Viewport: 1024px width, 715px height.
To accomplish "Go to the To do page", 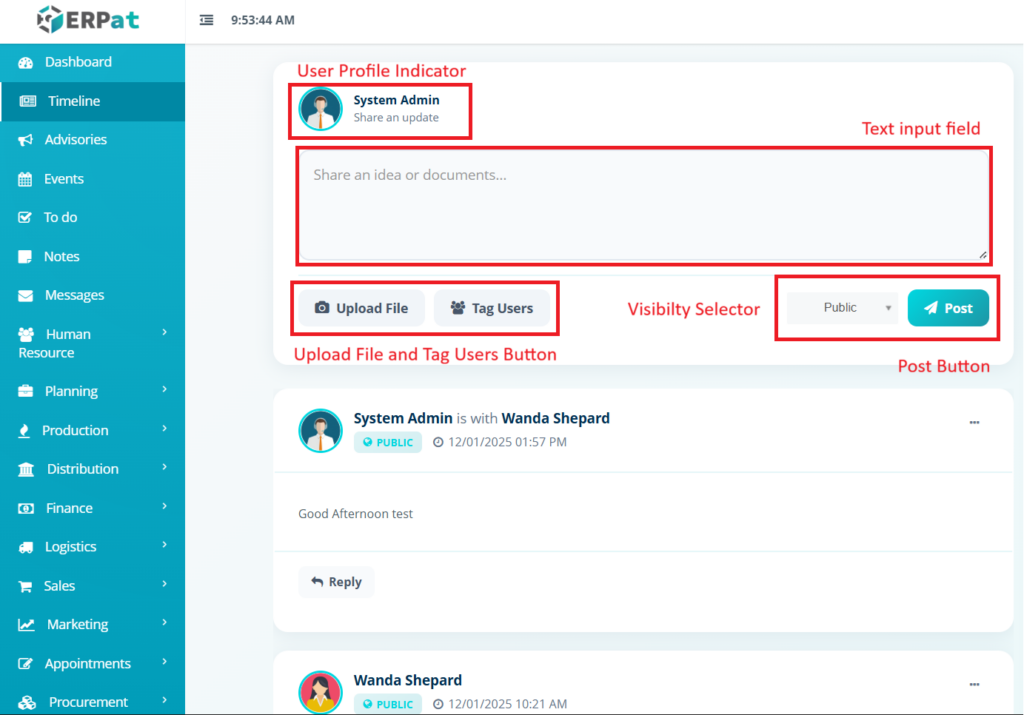I will [x=60, y=217].
